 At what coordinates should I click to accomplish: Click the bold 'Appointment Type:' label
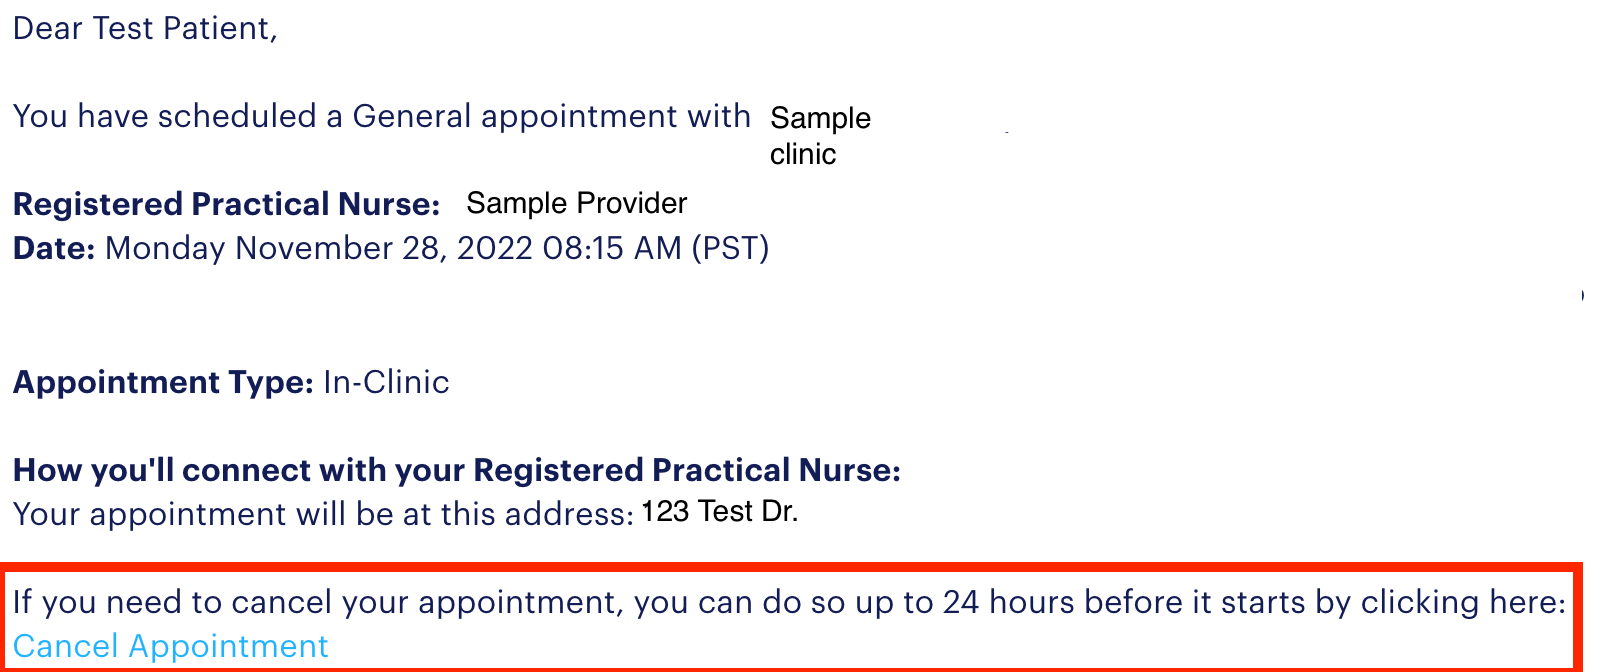(x=163, y=382)
